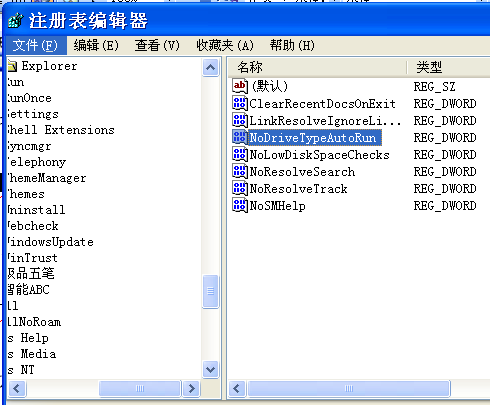Click the tree pane's scroll down arrow
This screenshot has height=405, width=490.
click(211, 369)
